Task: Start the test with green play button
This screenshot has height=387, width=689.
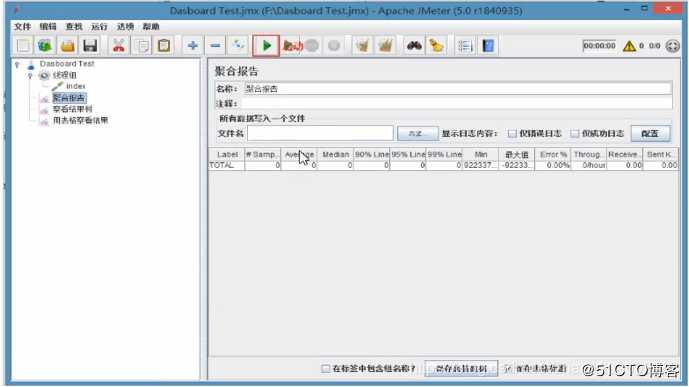Action: pyautogui.click(x=266, y=46)
